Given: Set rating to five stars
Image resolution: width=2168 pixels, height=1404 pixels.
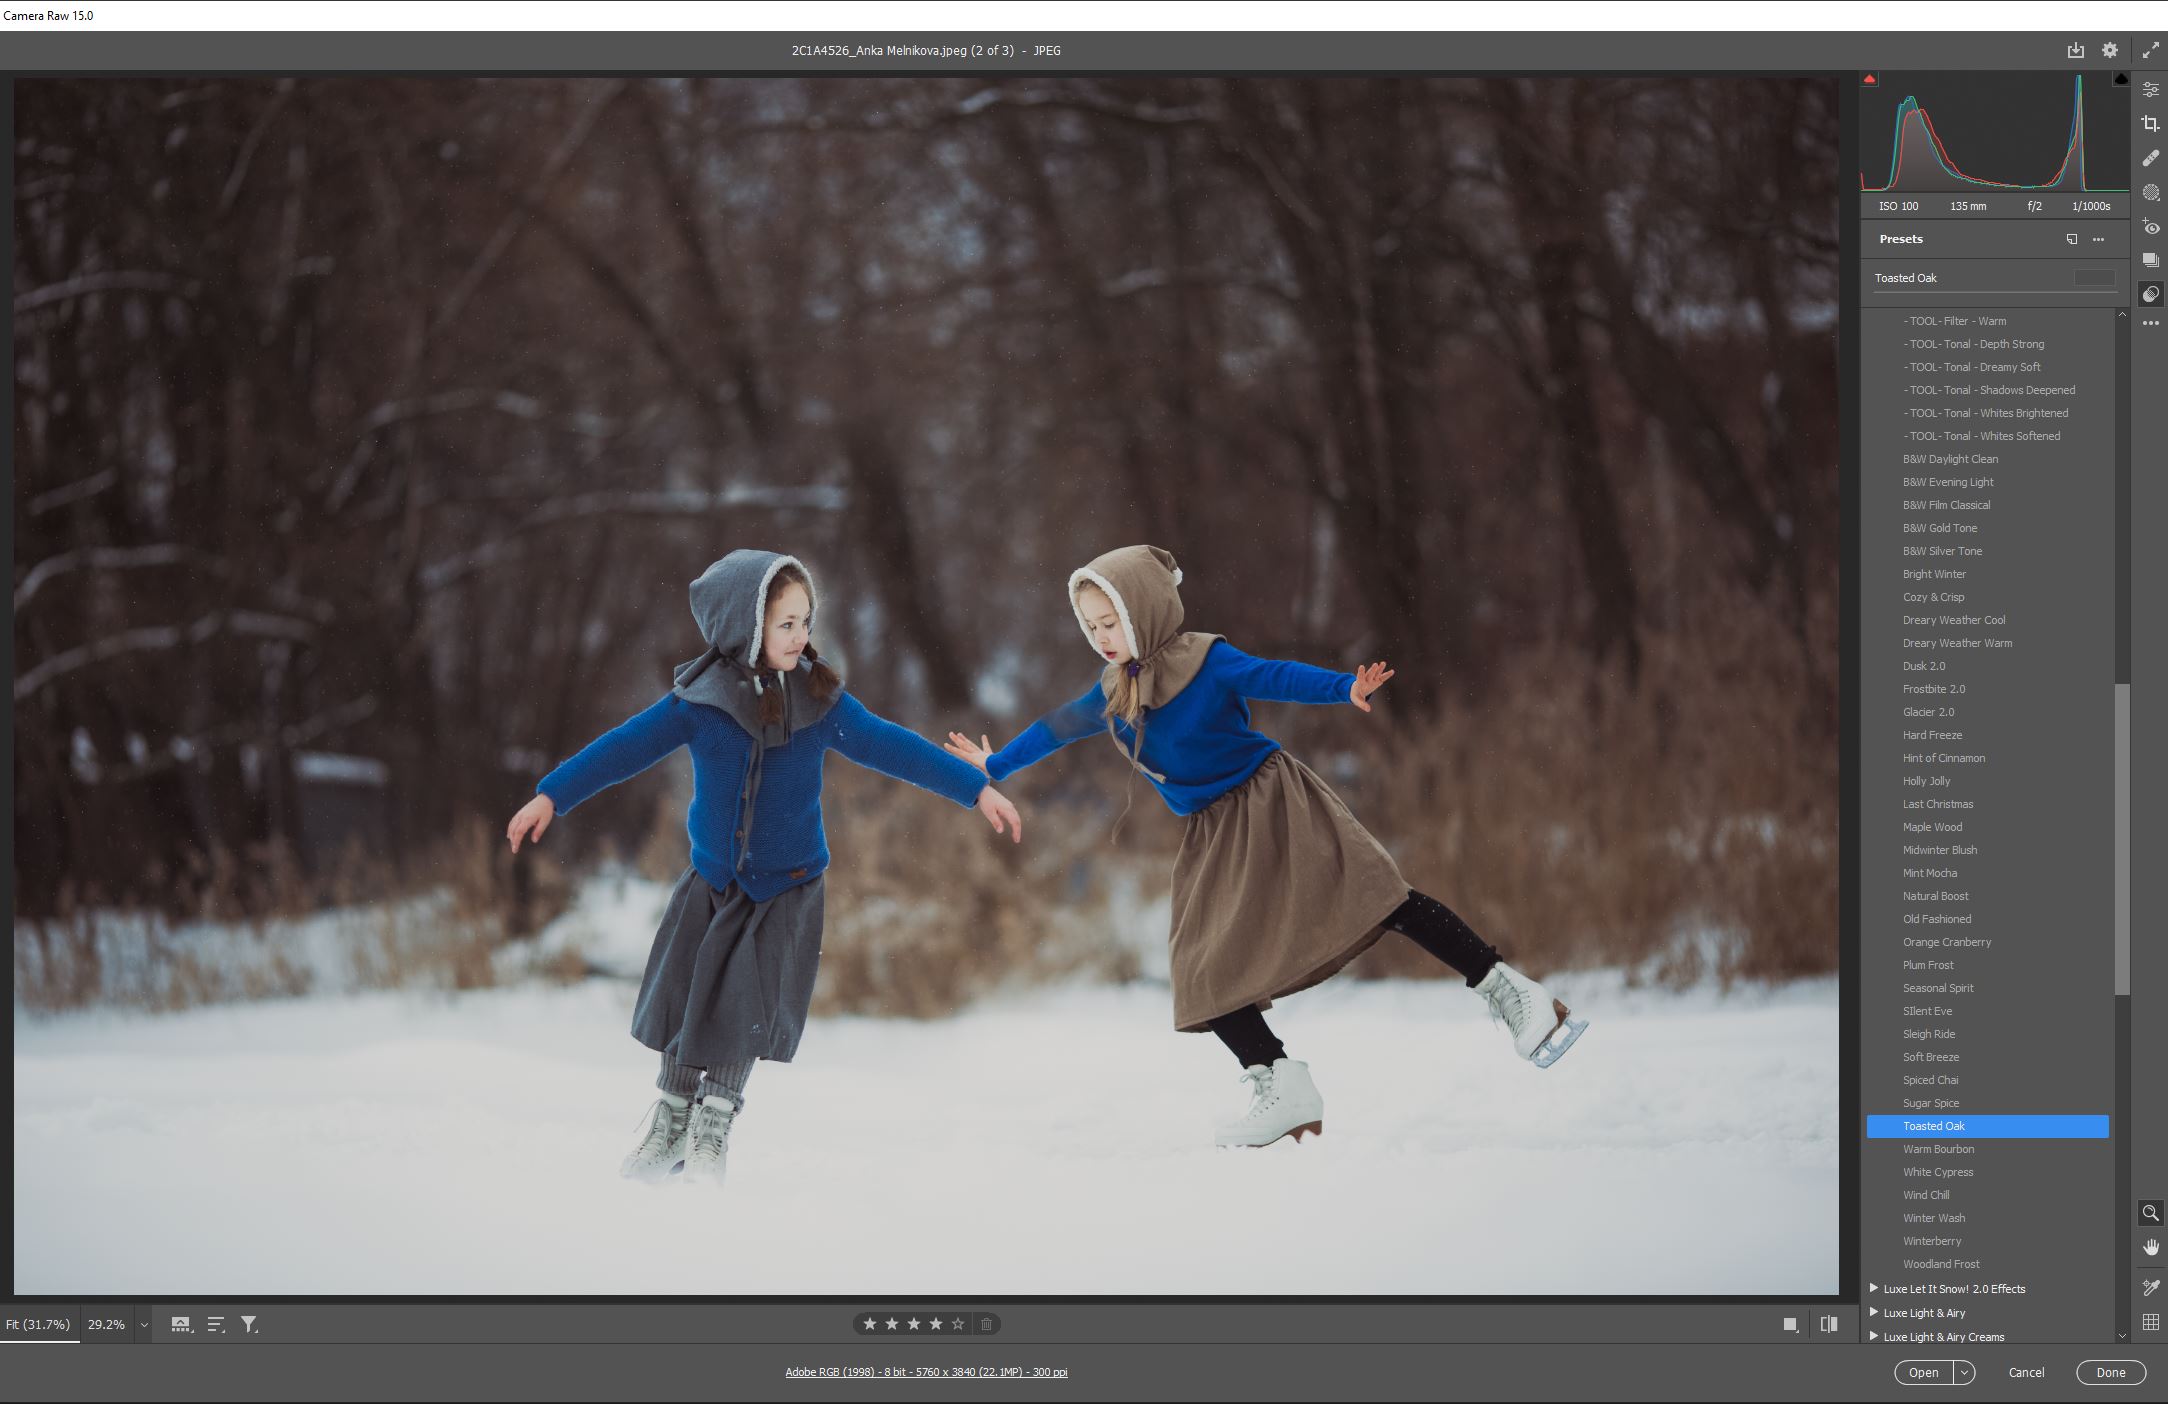Looking at the screenshot, I should click(x=958, y=1324).
